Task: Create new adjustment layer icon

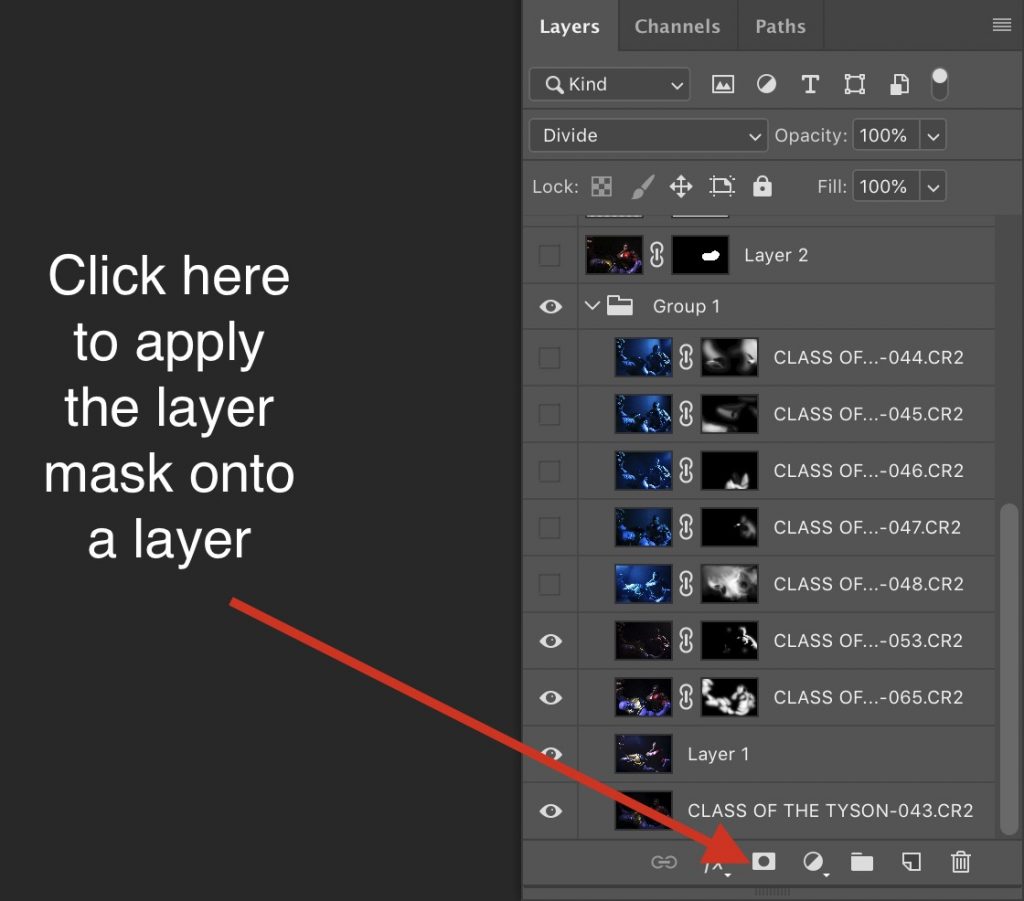Action: click(814, 862)
